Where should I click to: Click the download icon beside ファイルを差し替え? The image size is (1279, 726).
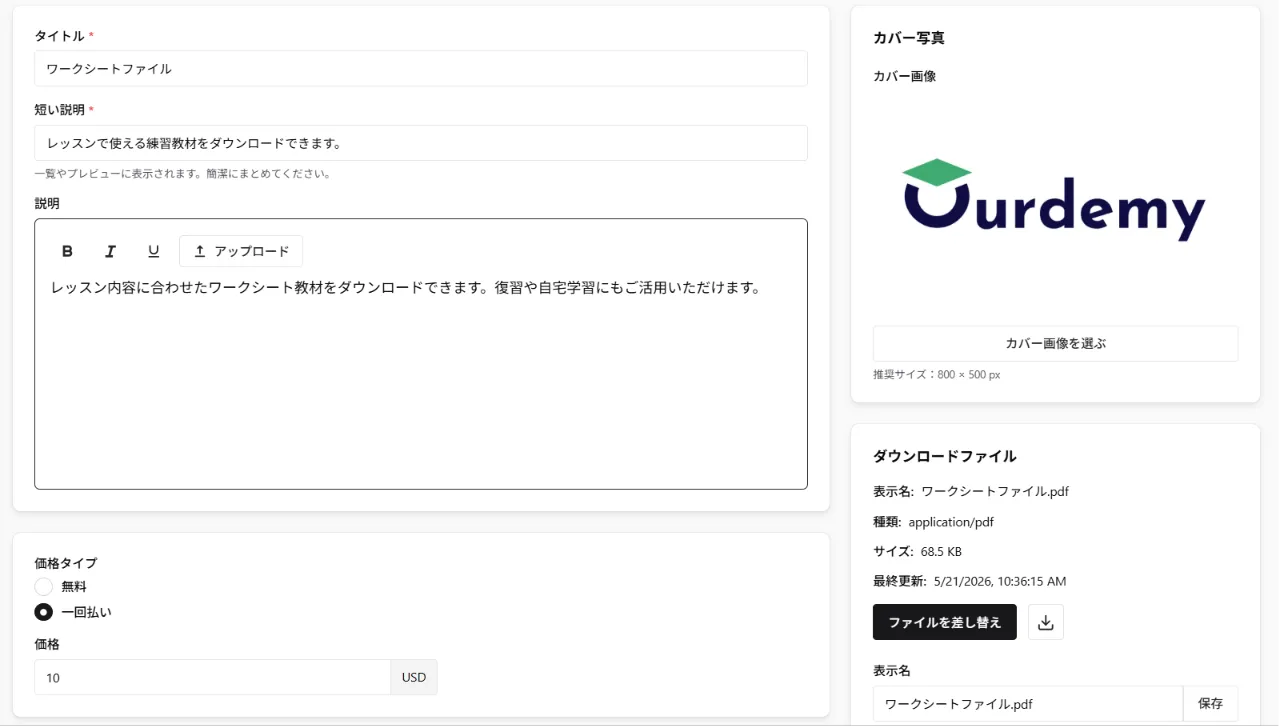point(1046,622)
